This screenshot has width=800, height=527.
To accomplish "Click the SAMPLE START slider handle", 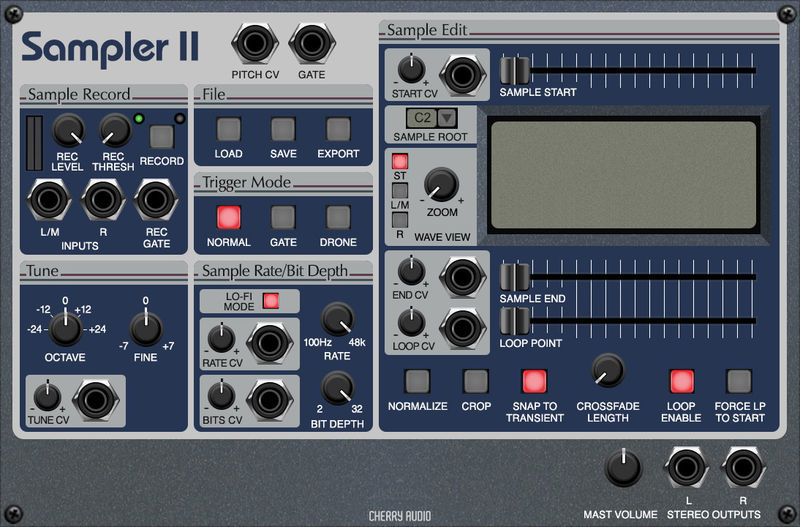I will (x=514, y=71).
